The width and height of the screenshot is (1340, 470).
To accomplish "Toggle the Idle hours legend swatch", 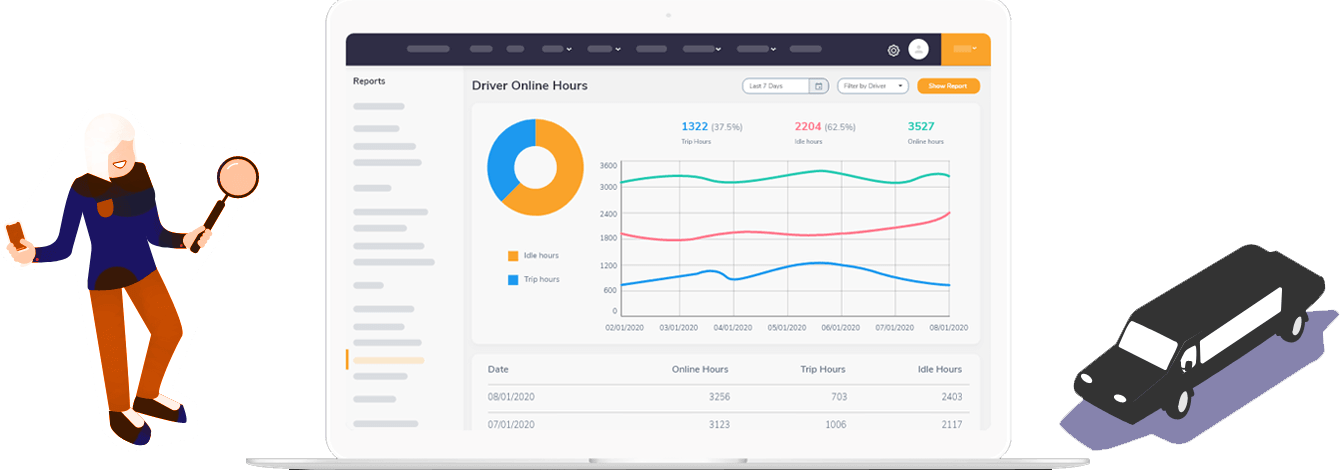I will (513, 256).
